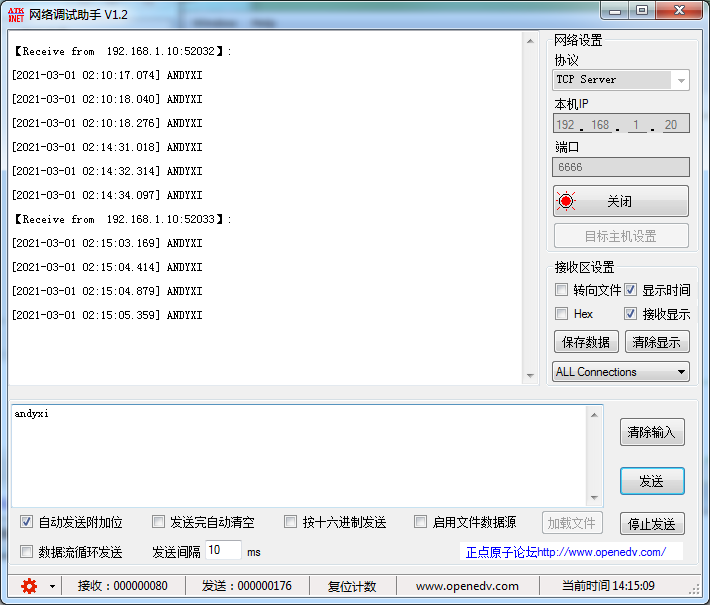Click the log line timestamped 02:10:18.040

click(107, 99)
